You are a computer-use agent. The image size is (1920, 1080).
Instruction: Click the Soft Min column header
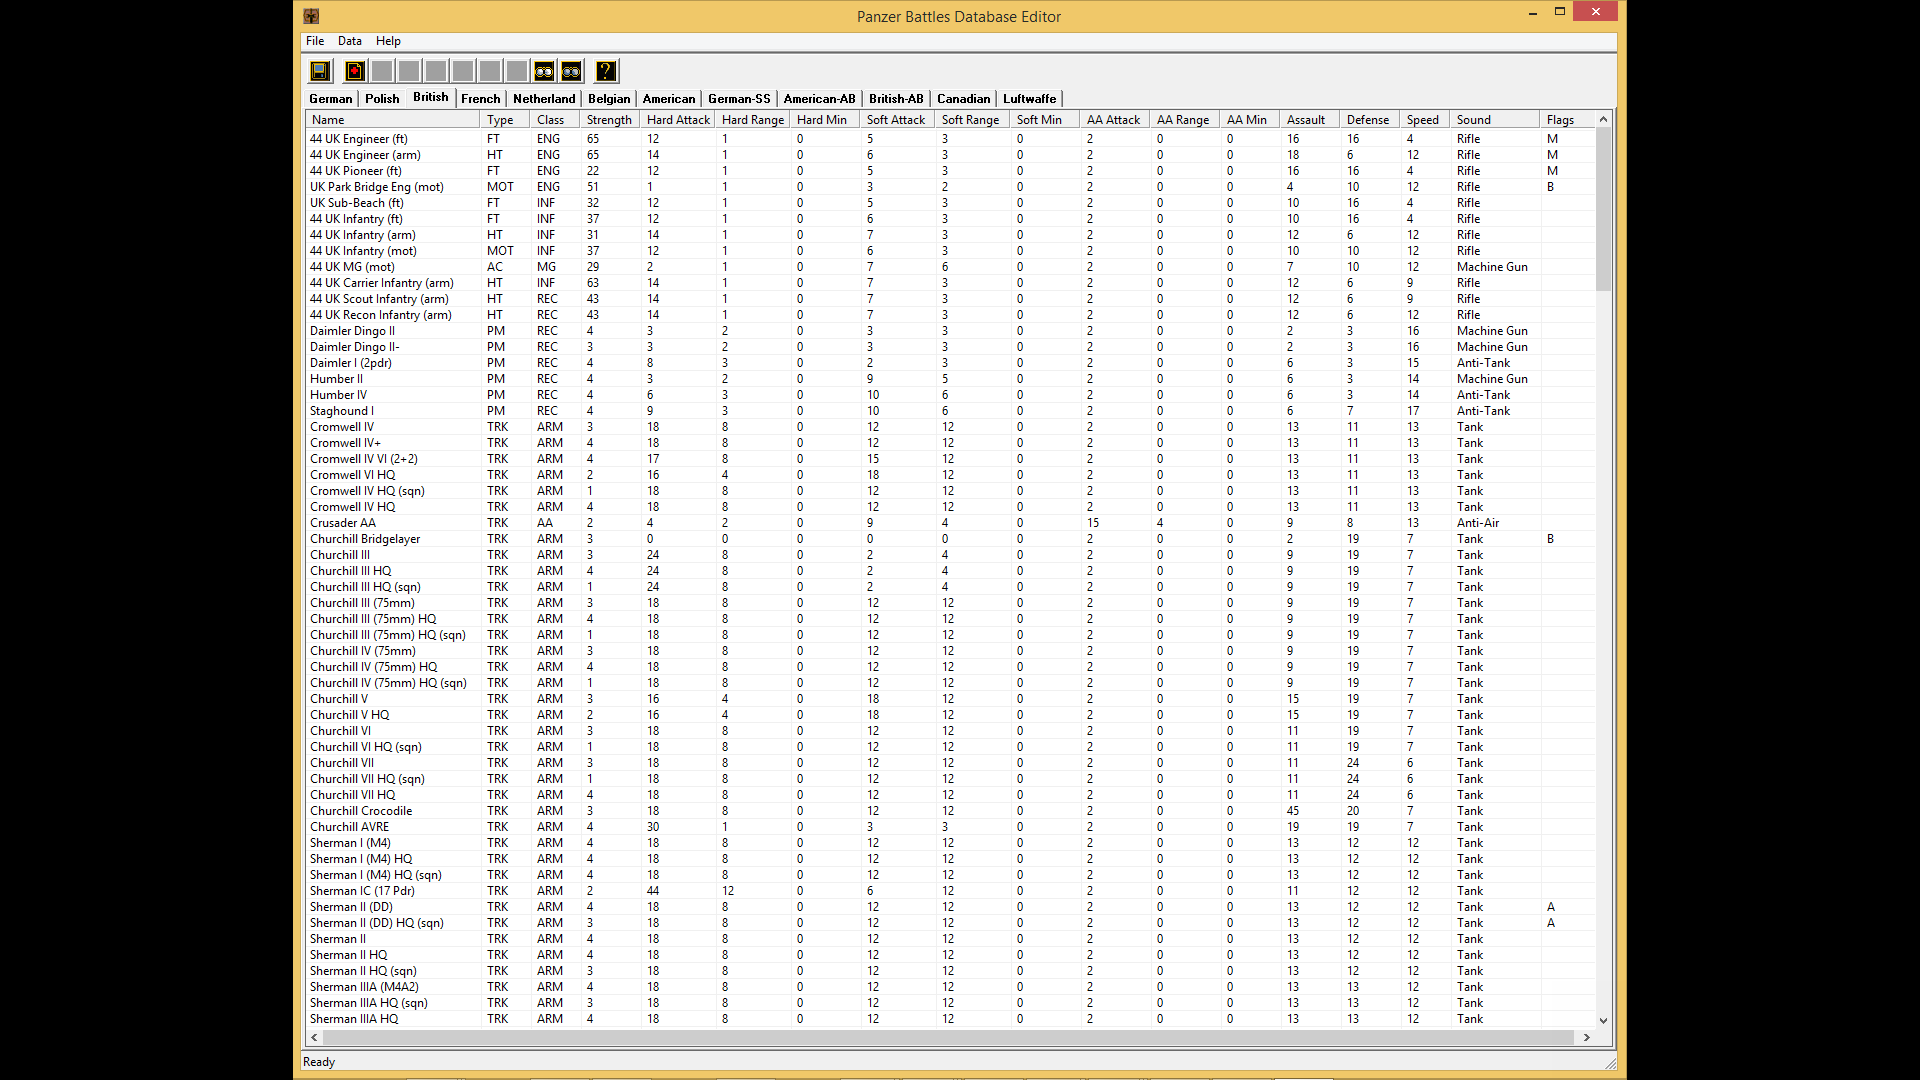tap(1045, 120)
